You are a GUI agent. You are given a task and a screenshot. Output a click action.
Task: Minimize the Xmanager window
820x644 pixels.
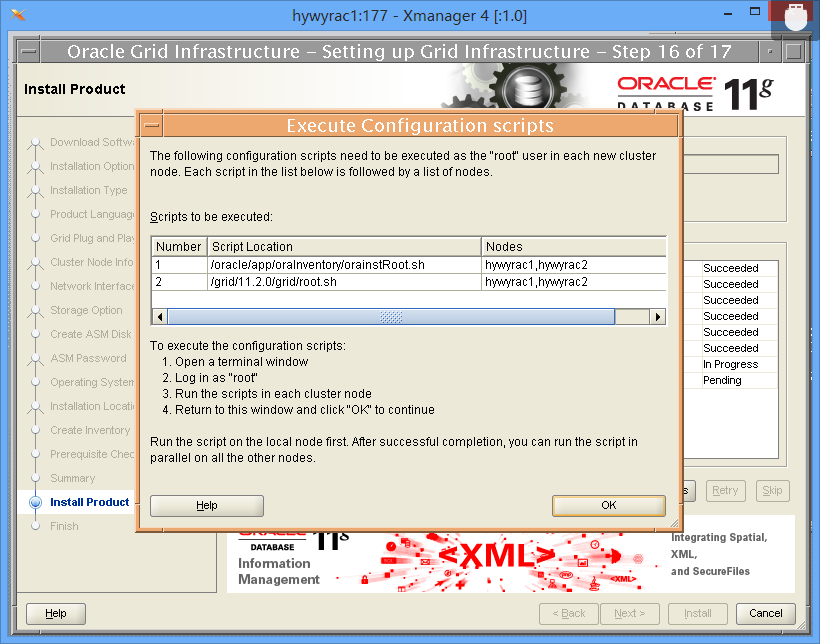[x=728, y=13]
